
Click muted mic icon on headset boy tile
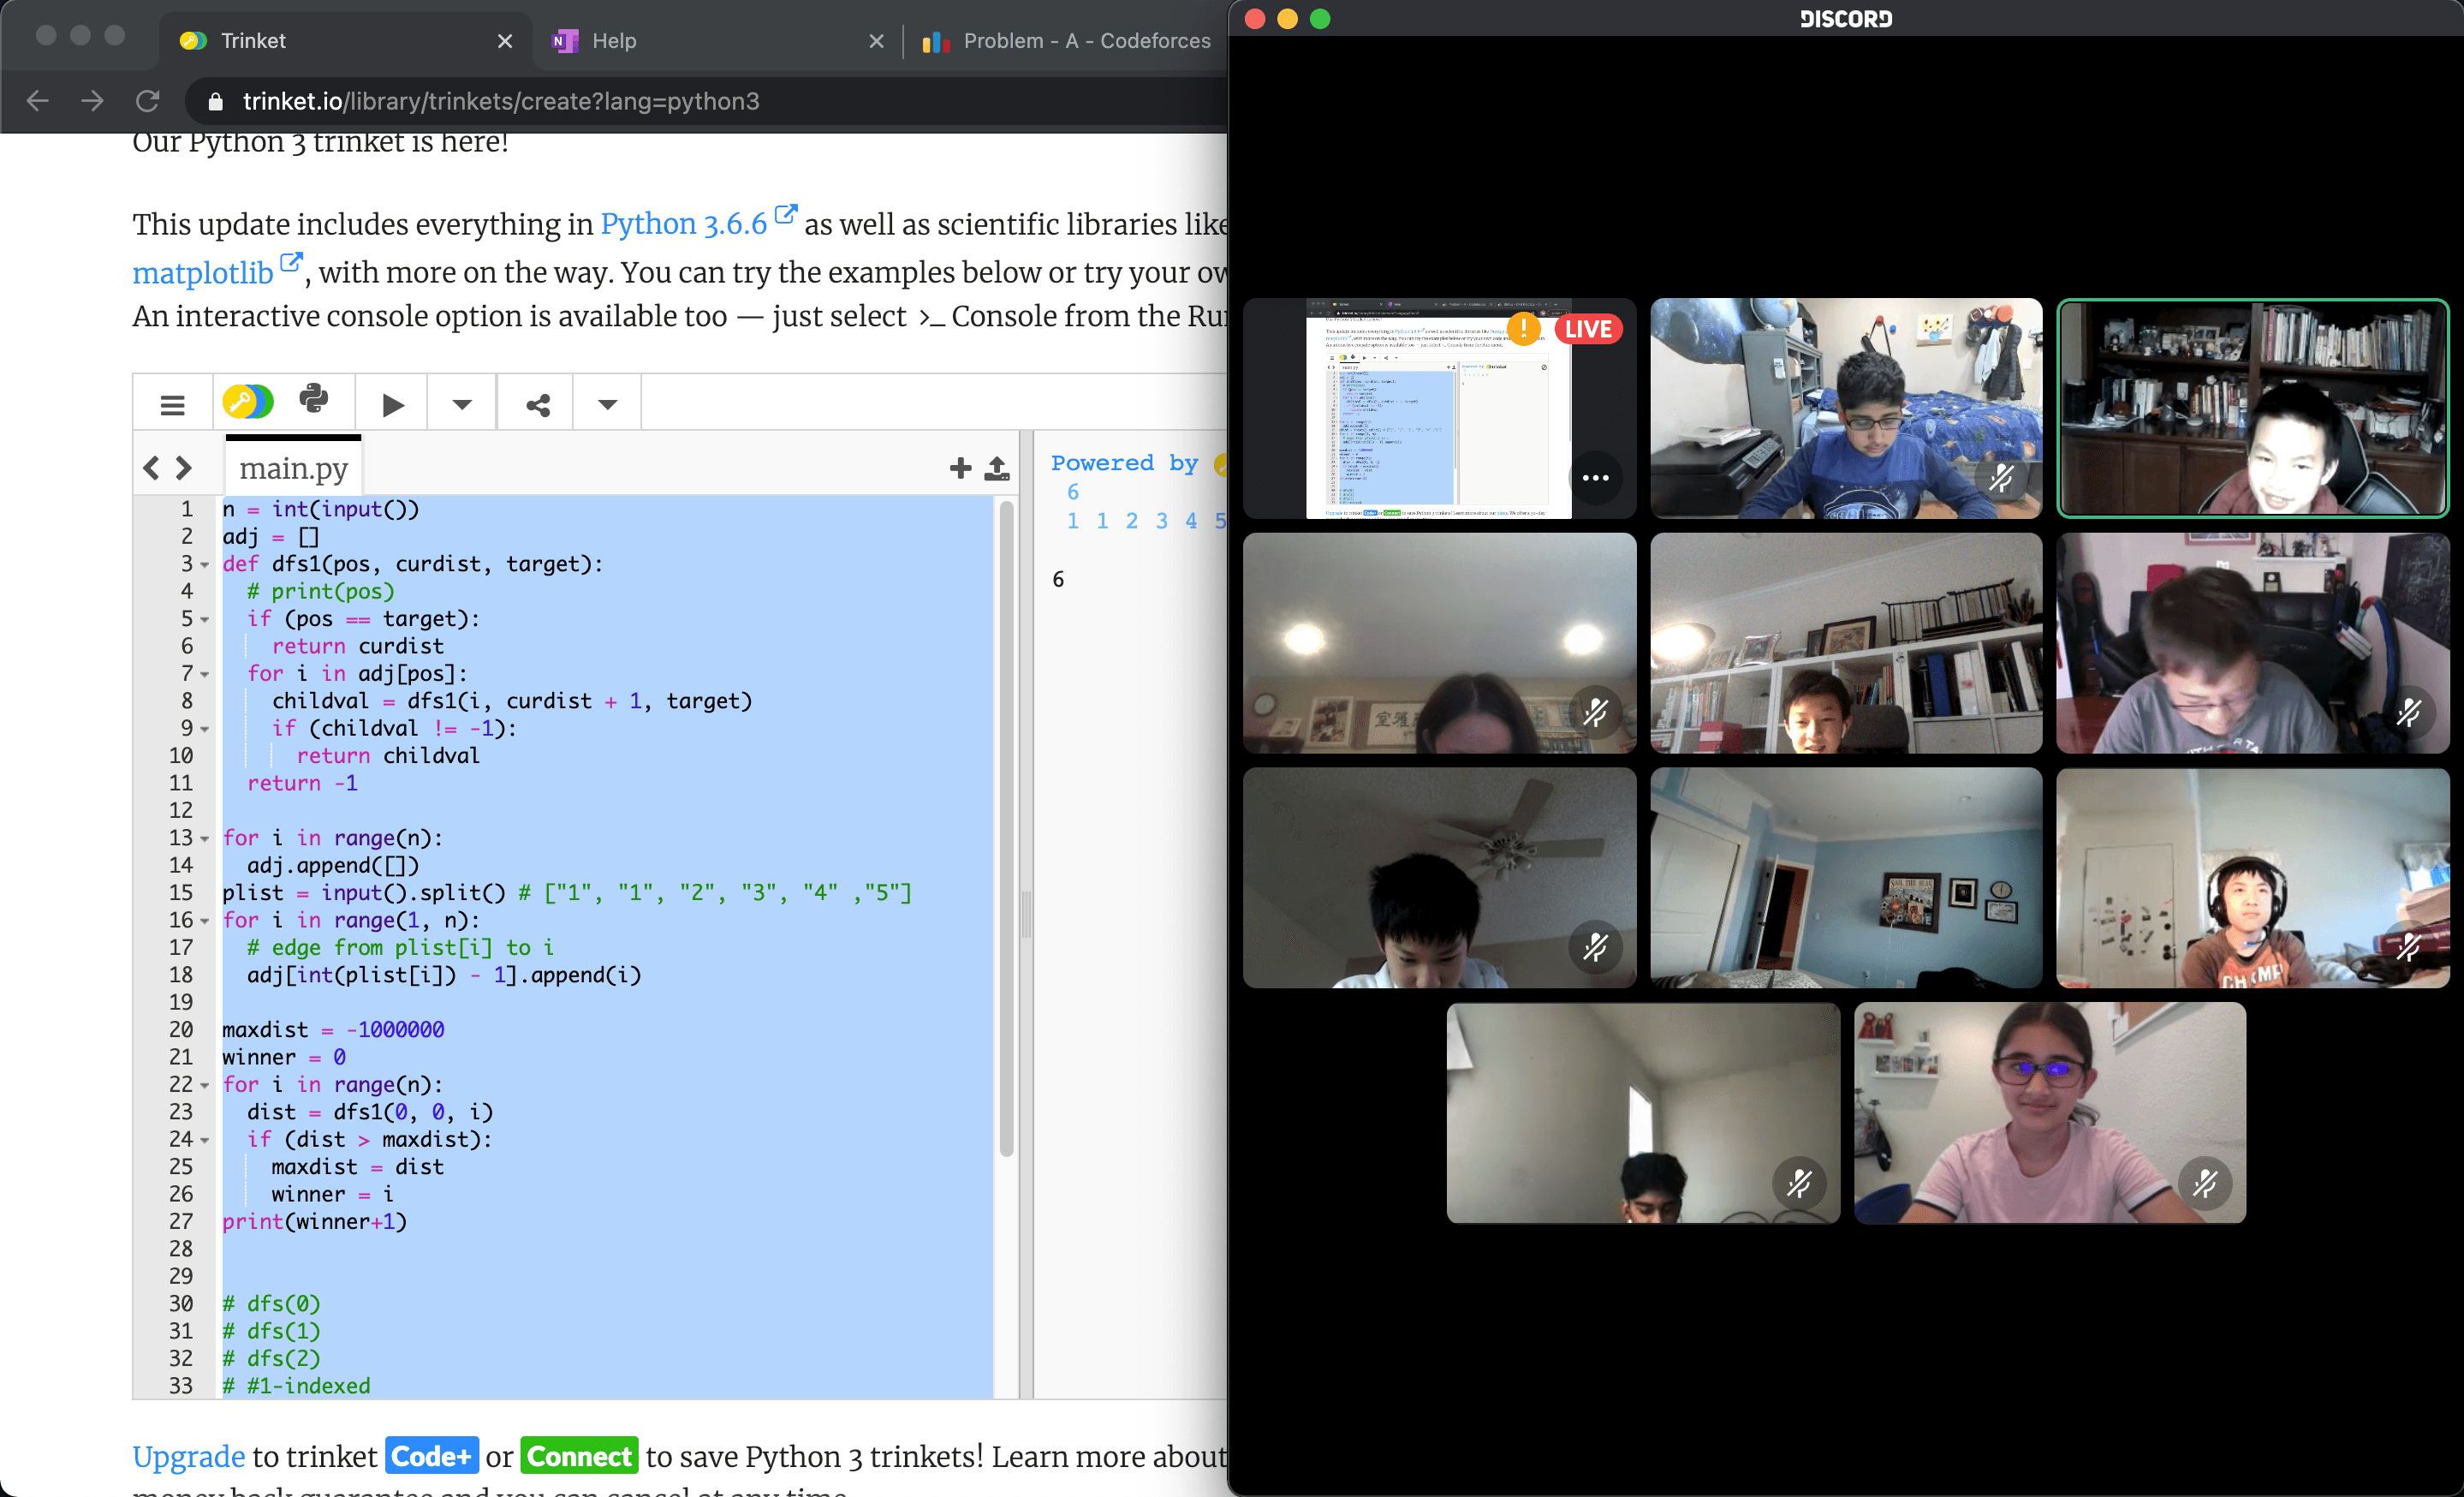click(2408, 947)
